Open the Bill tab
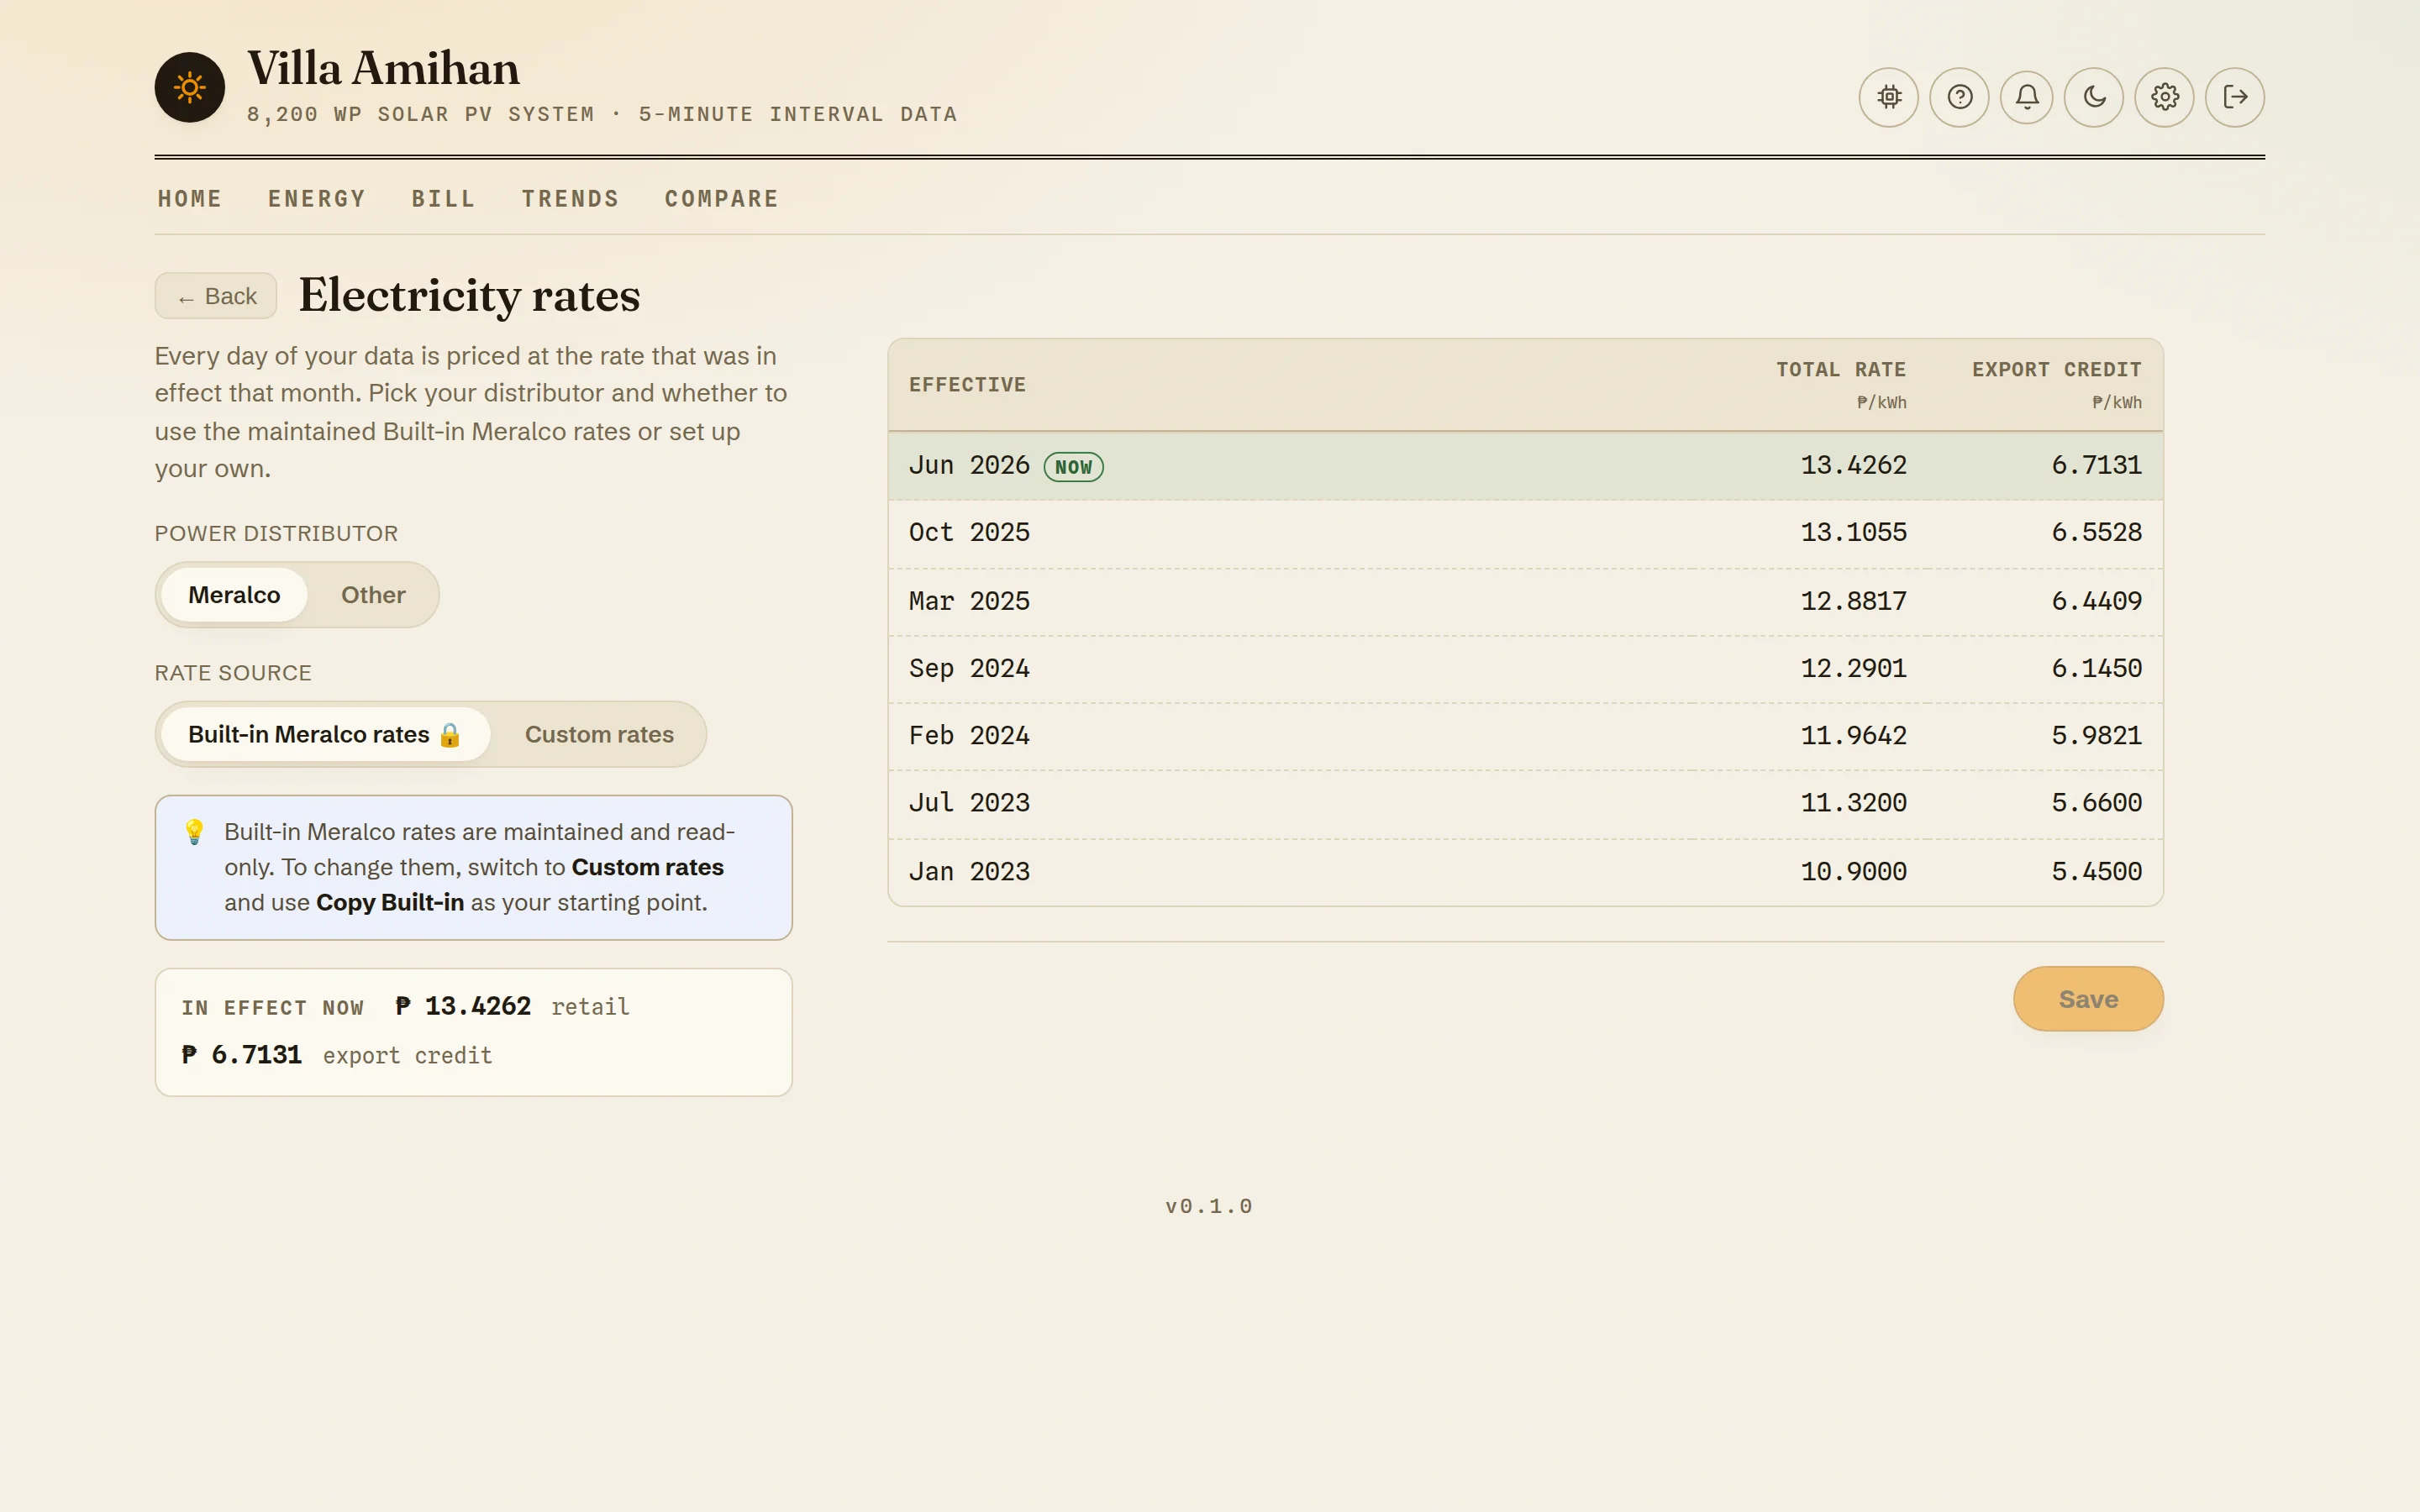The image size is (2420, 1512). tap(444, 199)
